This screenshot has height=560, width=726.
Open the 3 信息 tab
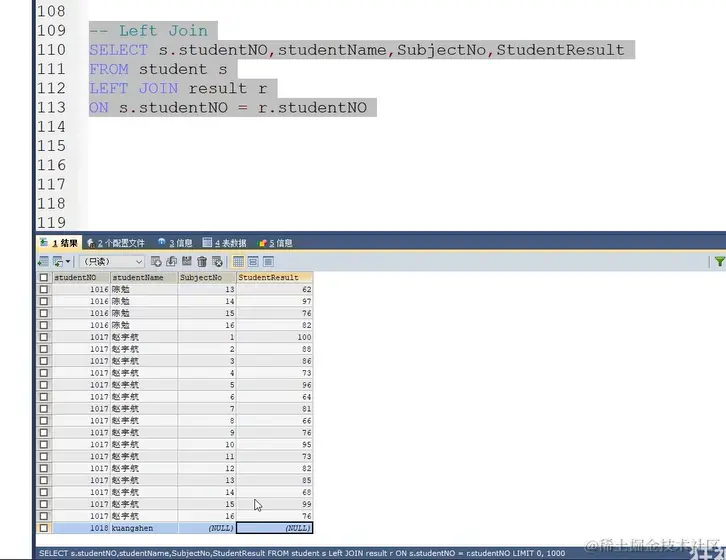coord(175,243)
